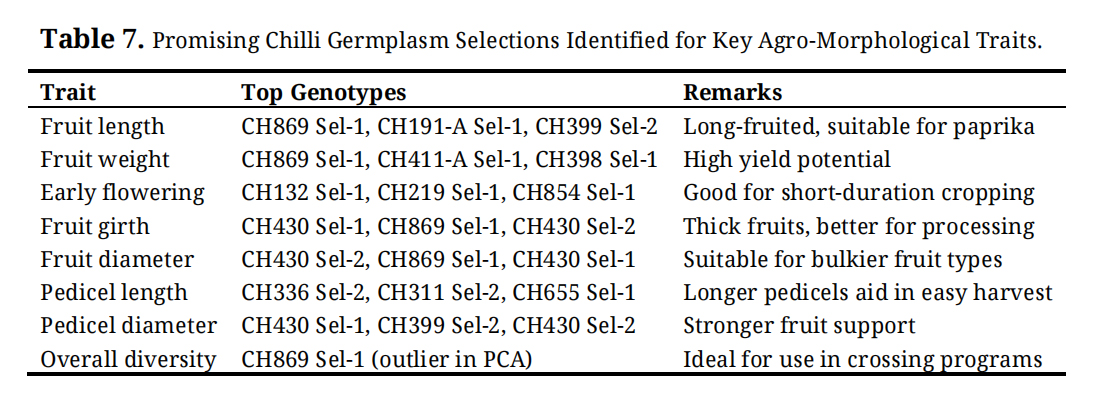Select the Top Genotypes column header

tap(324, 93)
